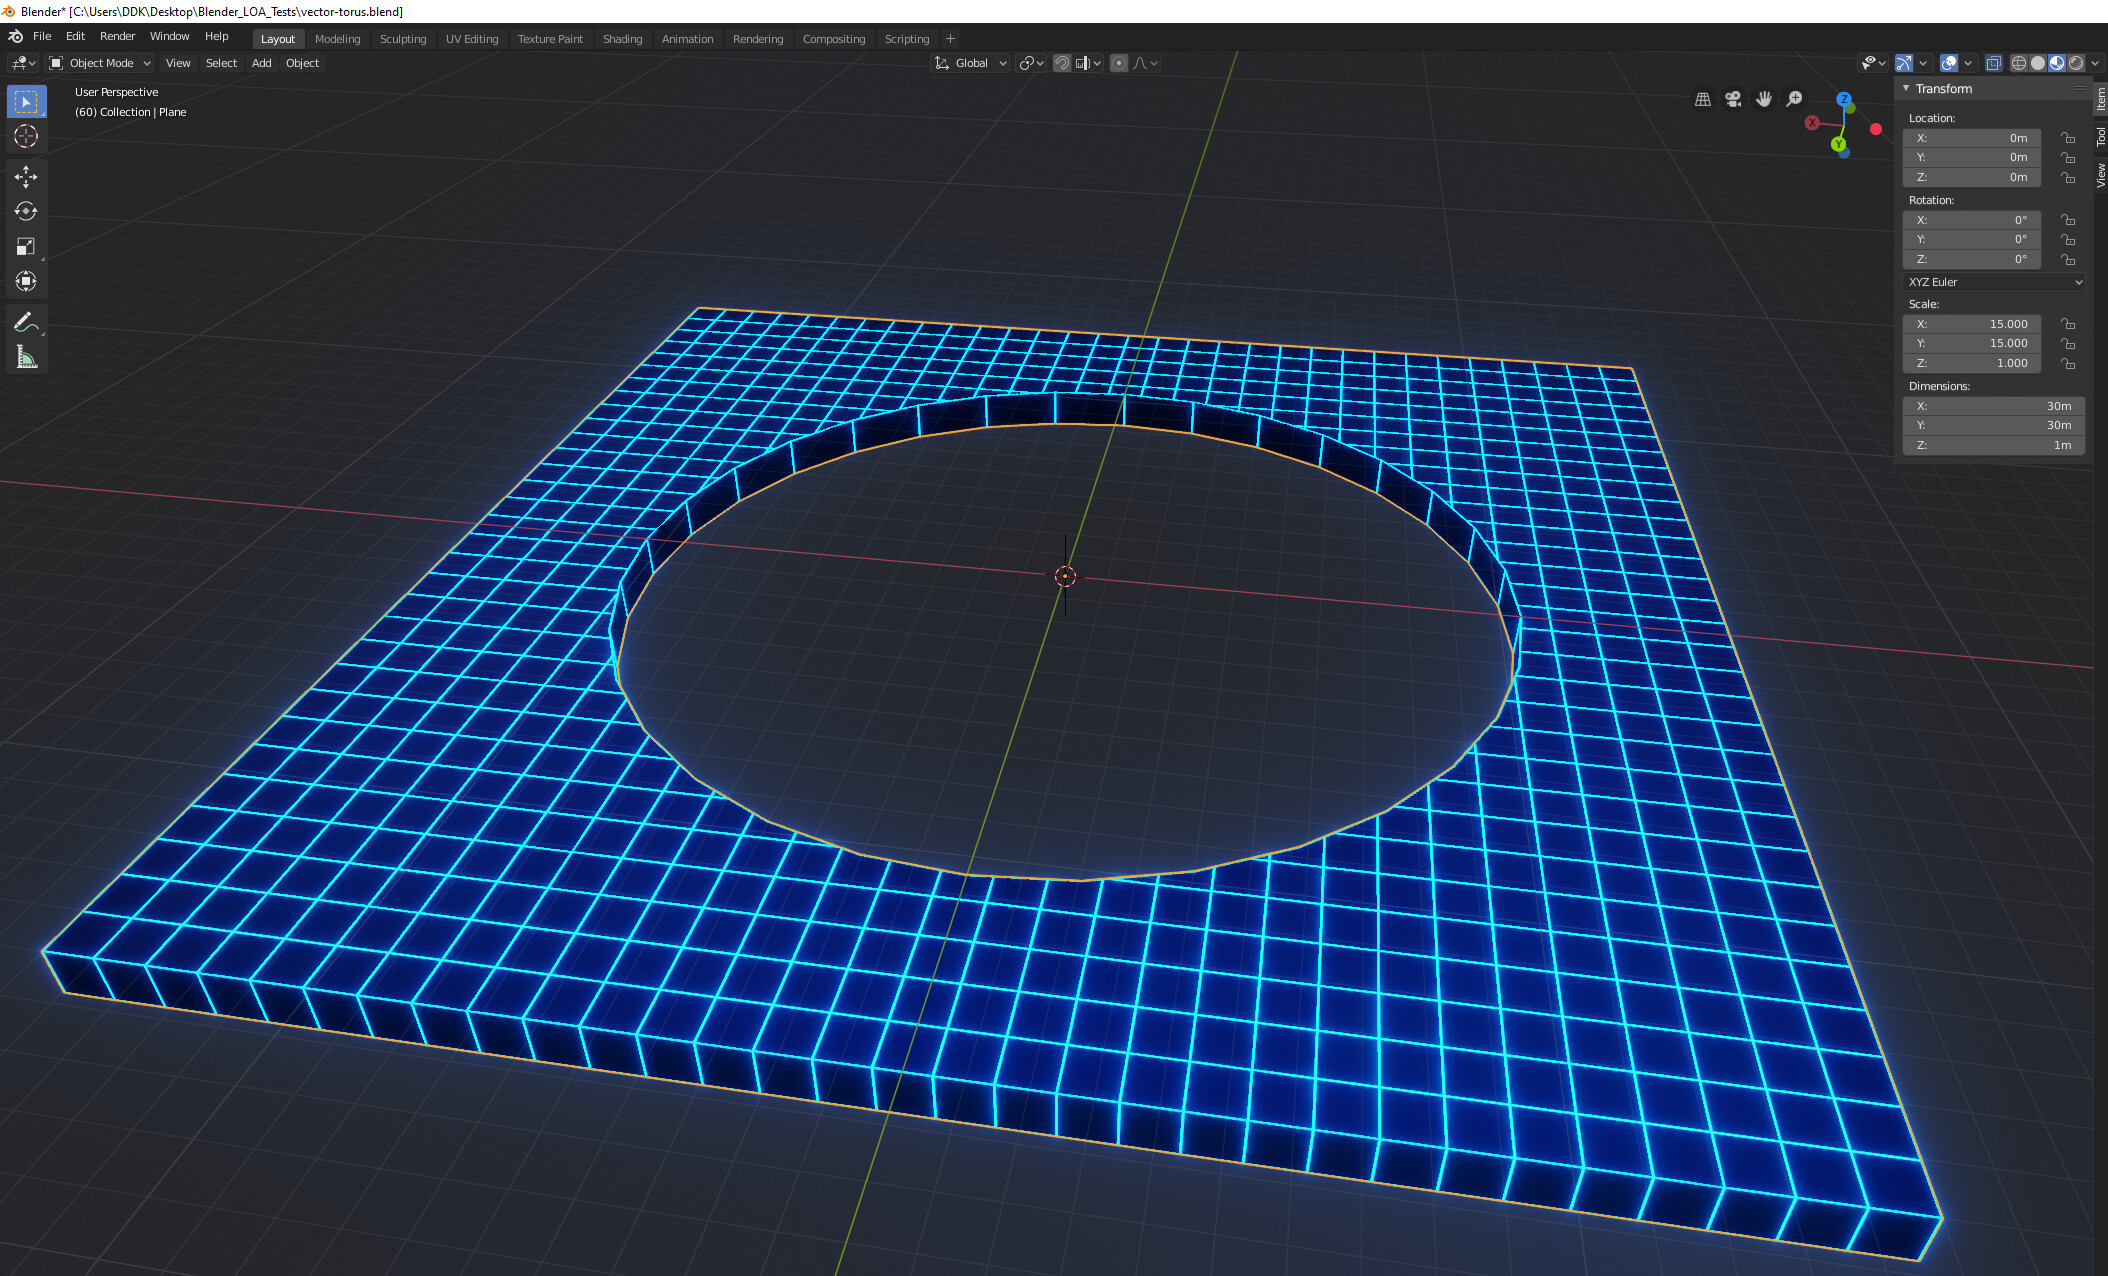2108x1276 pixels.
Task: Click the Add menu in viewport header
Action: tap(261, 62)
